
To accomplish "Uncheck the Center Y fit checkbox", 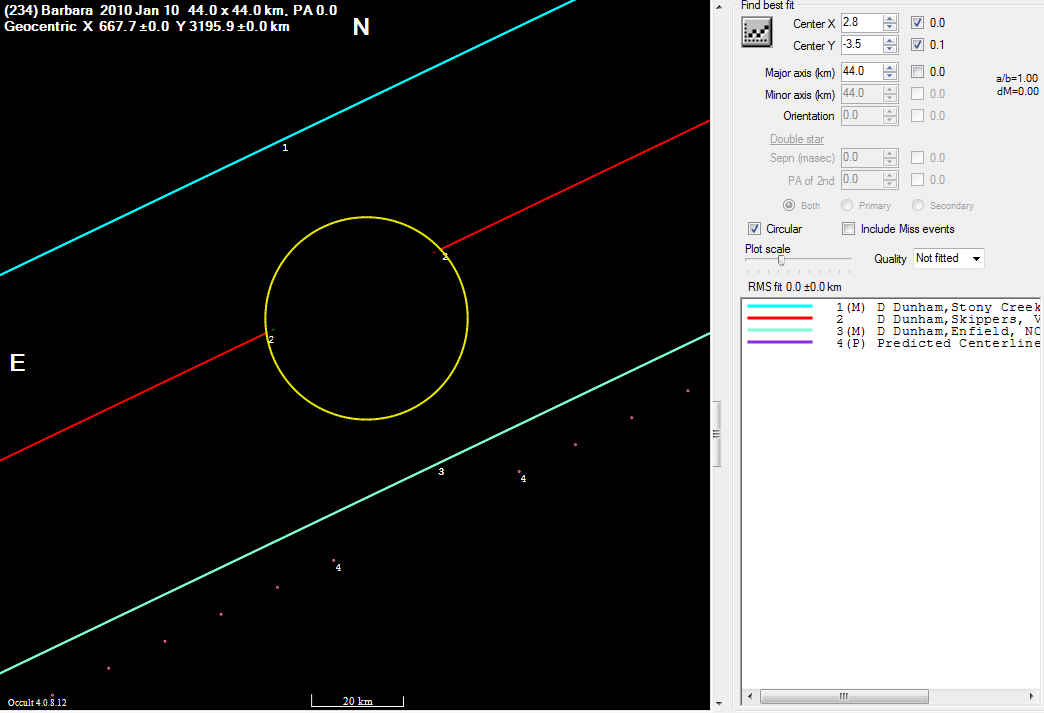I will [918, 45].
